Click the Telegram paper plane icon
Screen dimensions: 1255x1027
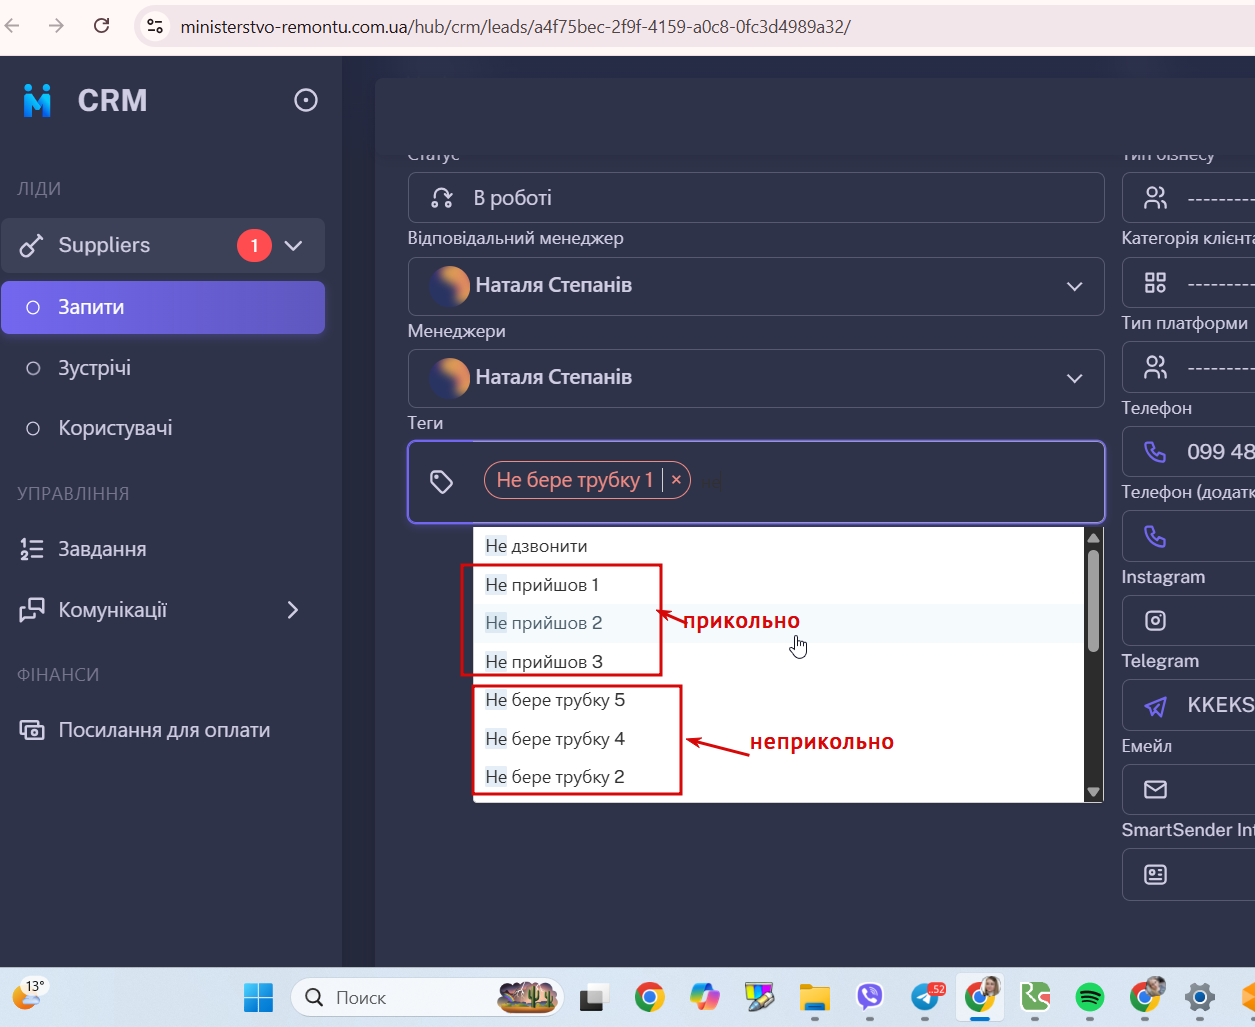tap(1156, 706)
